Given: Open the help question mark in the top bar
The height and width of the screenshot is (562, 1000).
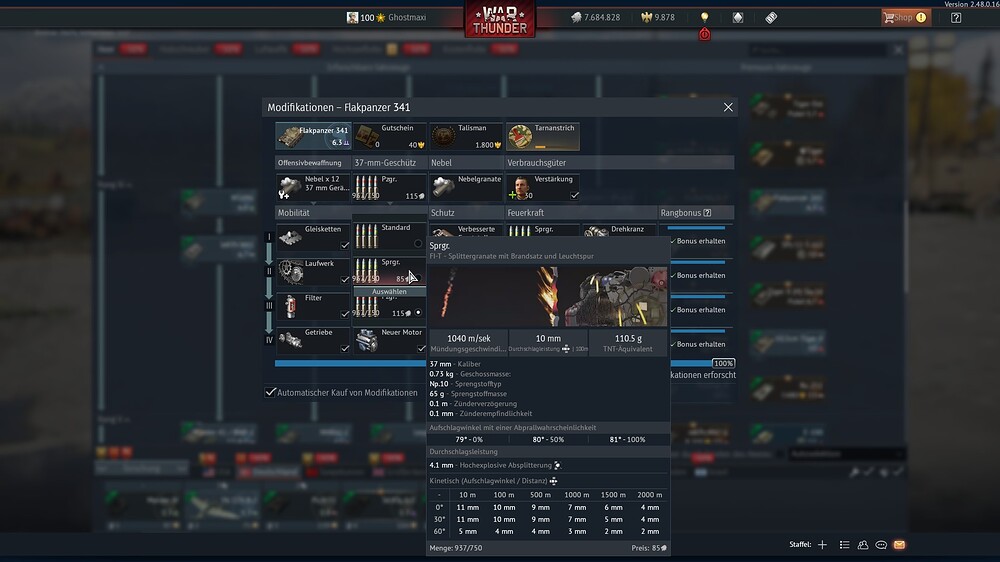Looking at the screenshot, I should click(x=955, y=17).
